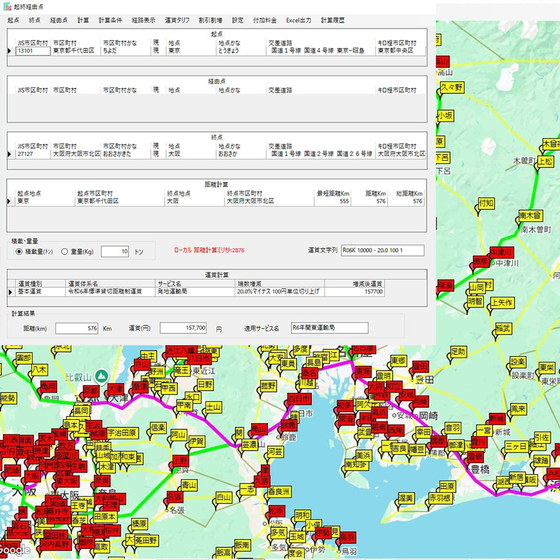Click the yellow 南木曽 map marker
Viewport: 560px width, 560px height.
tap(530, 216)
